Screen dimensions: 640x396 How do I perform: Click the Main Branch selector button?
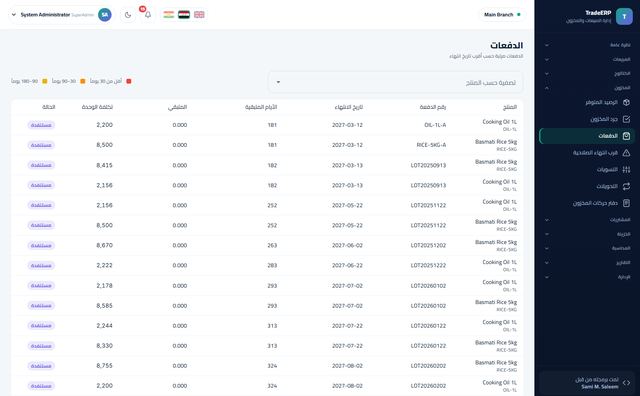pos(502,15)
